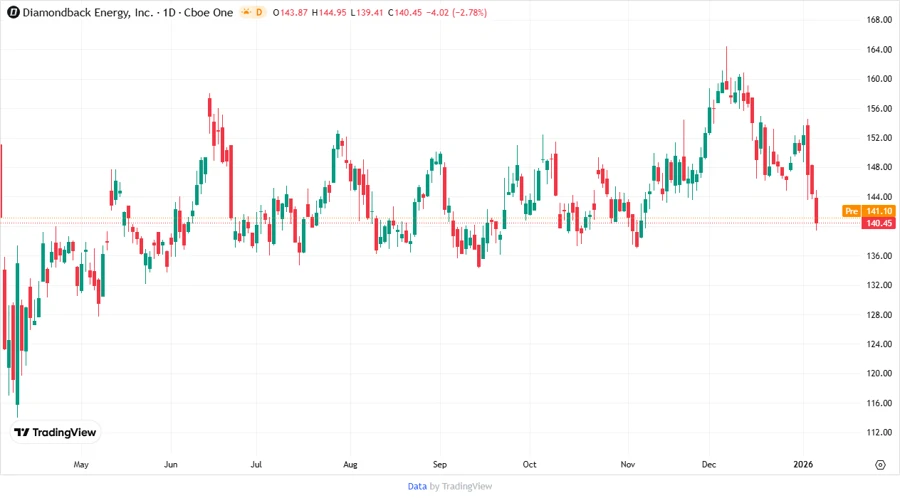Viewport: 900px width, 498px height.
Task: Click the 144.00 price axis value
Action: coord(879,197)
